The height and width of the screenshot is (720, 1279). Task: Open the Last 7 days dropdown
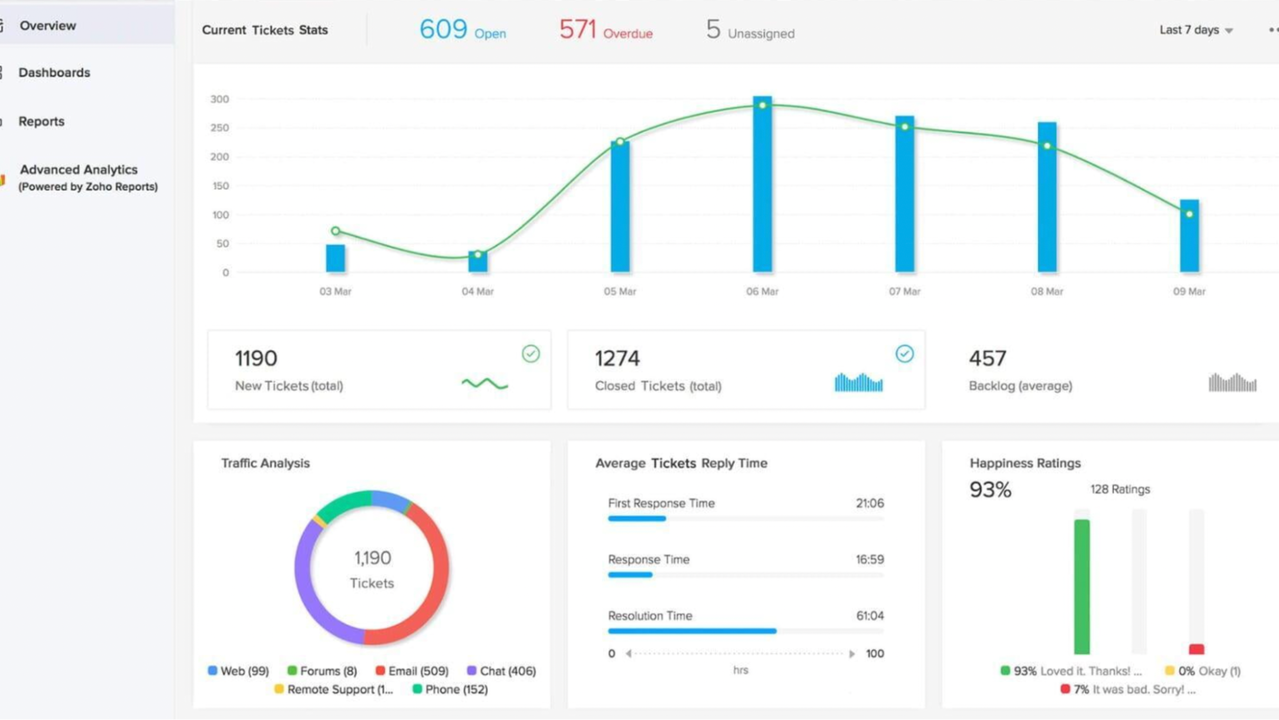1196,30
